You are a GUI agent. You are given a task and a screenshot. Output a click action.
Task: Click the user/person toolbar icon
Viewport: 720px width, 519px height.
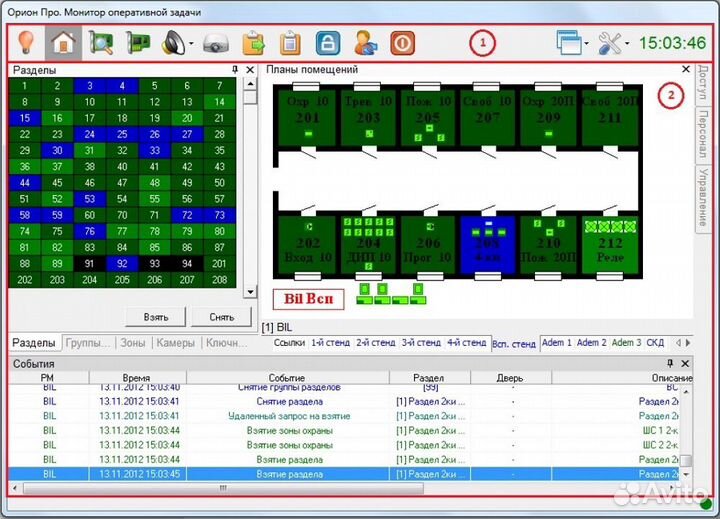tap(365, 44)
